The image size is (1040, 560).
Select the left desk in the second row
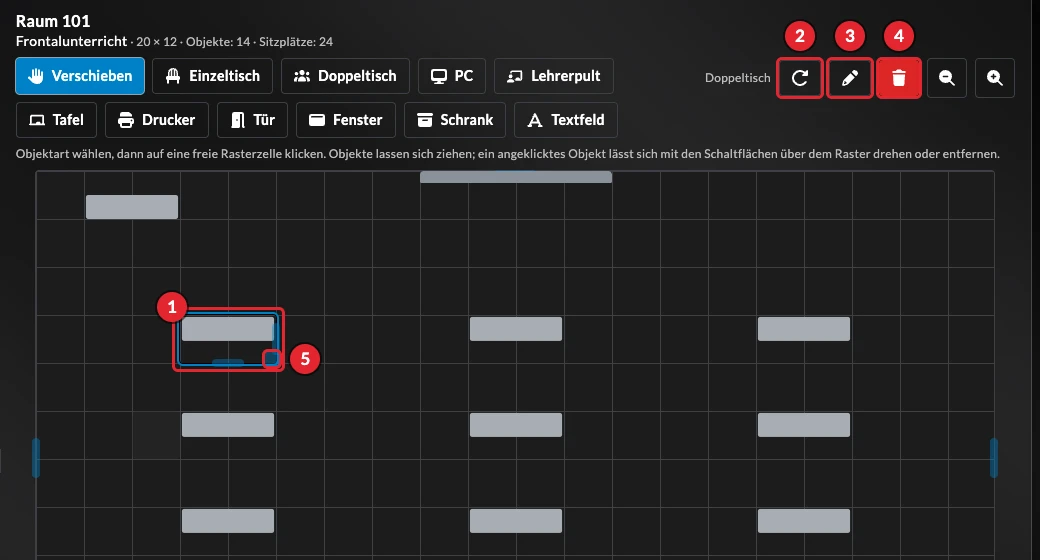[x=228, y=425]
